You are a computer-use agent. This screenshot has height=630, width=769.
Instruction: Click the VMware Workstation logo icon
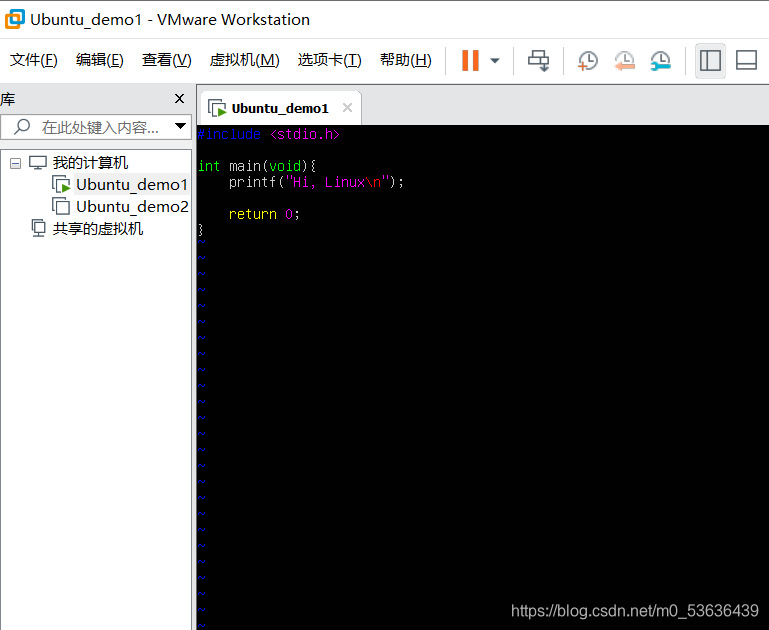coord(15,20)
